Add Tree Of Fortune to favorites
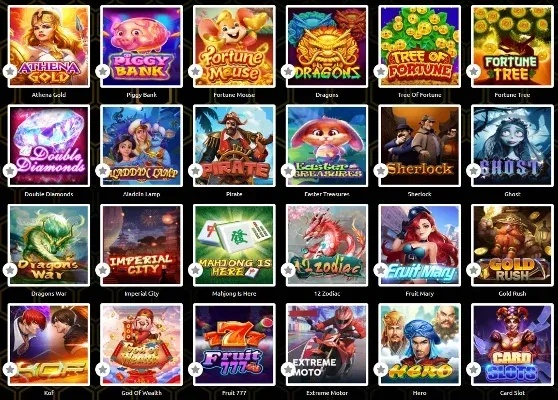Image resolution: width=558 pixels, height=400 pixels. click(381, 72)
